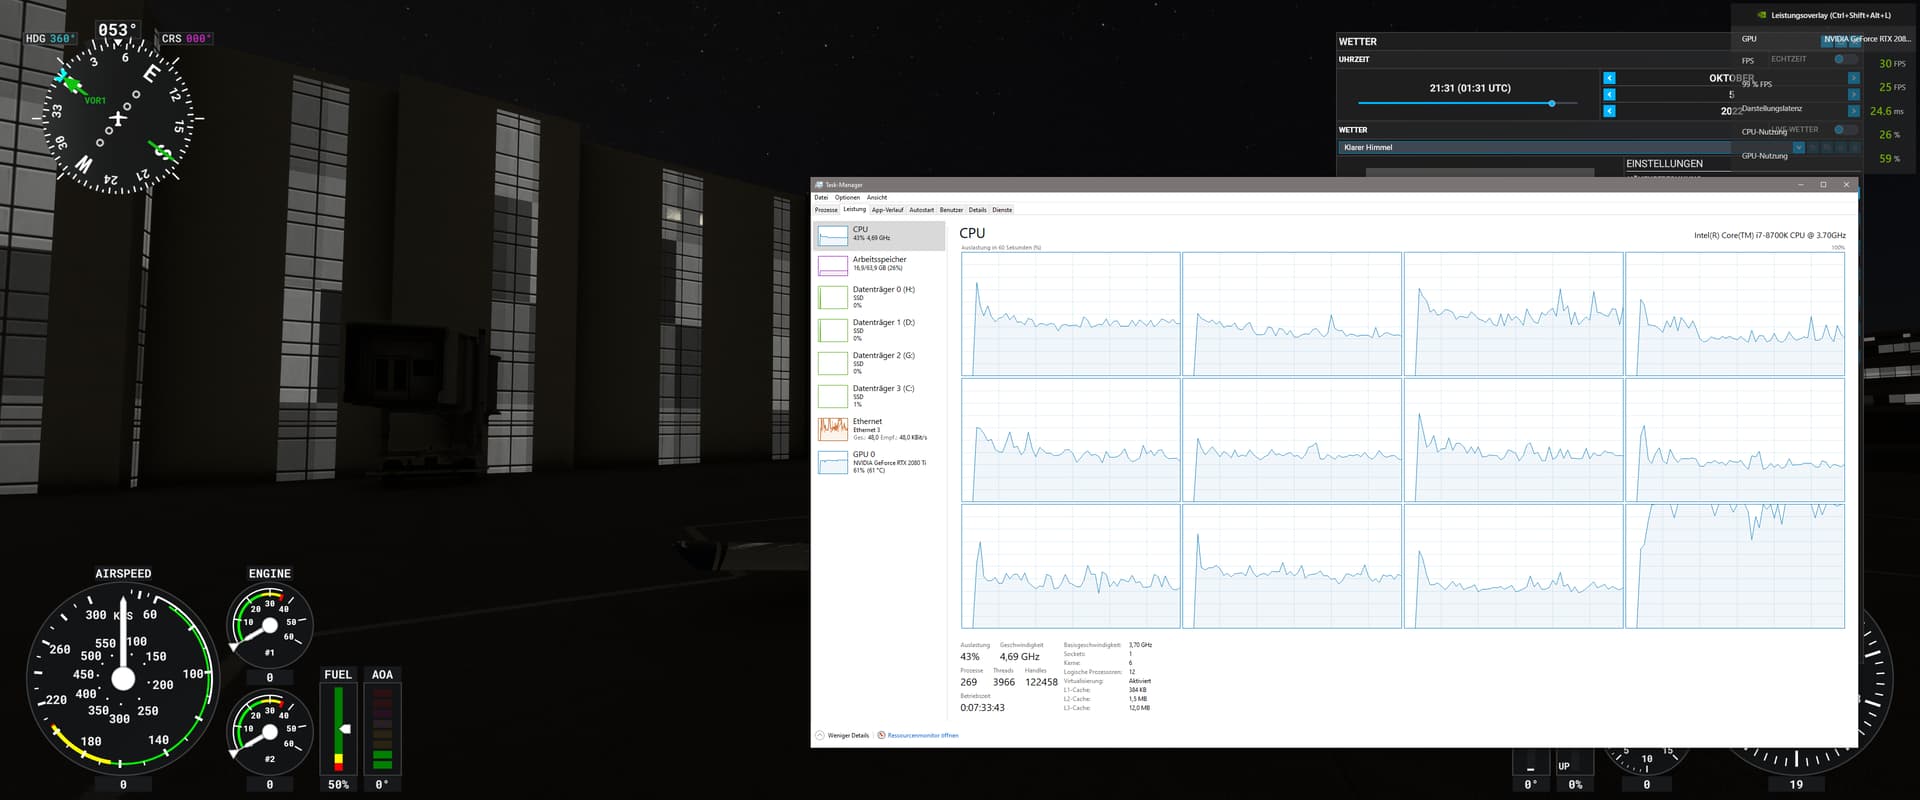Toggle the LIVE-WETTER switch

[1845, 130]
